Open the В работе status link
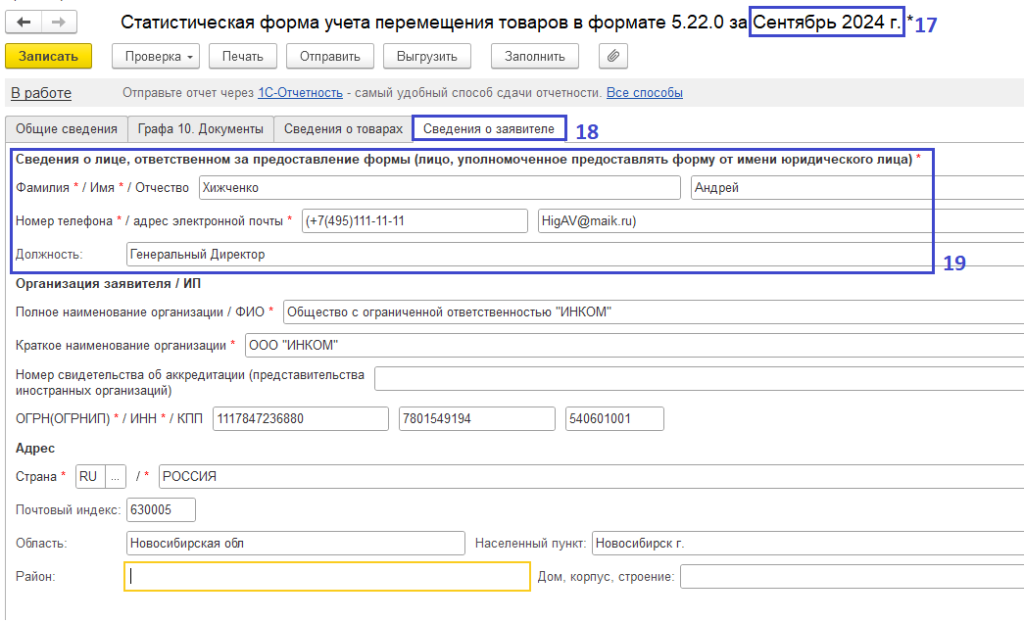This screenshot has width=1024, height=622. (41, 93)
